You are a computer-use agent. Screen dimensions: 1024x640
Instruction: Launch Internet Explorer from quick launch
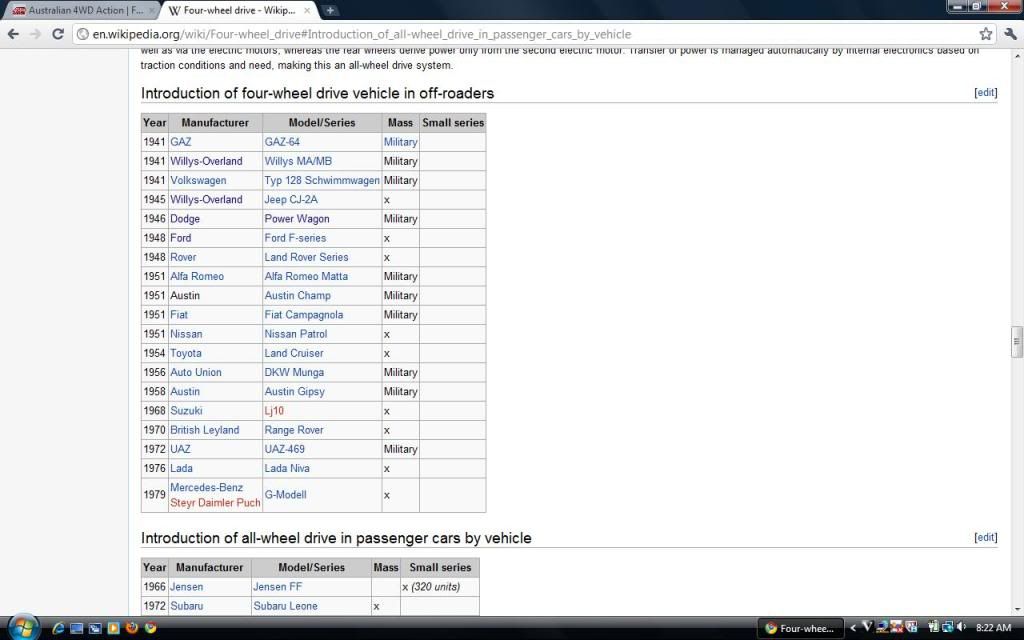[x=58, y=628]
